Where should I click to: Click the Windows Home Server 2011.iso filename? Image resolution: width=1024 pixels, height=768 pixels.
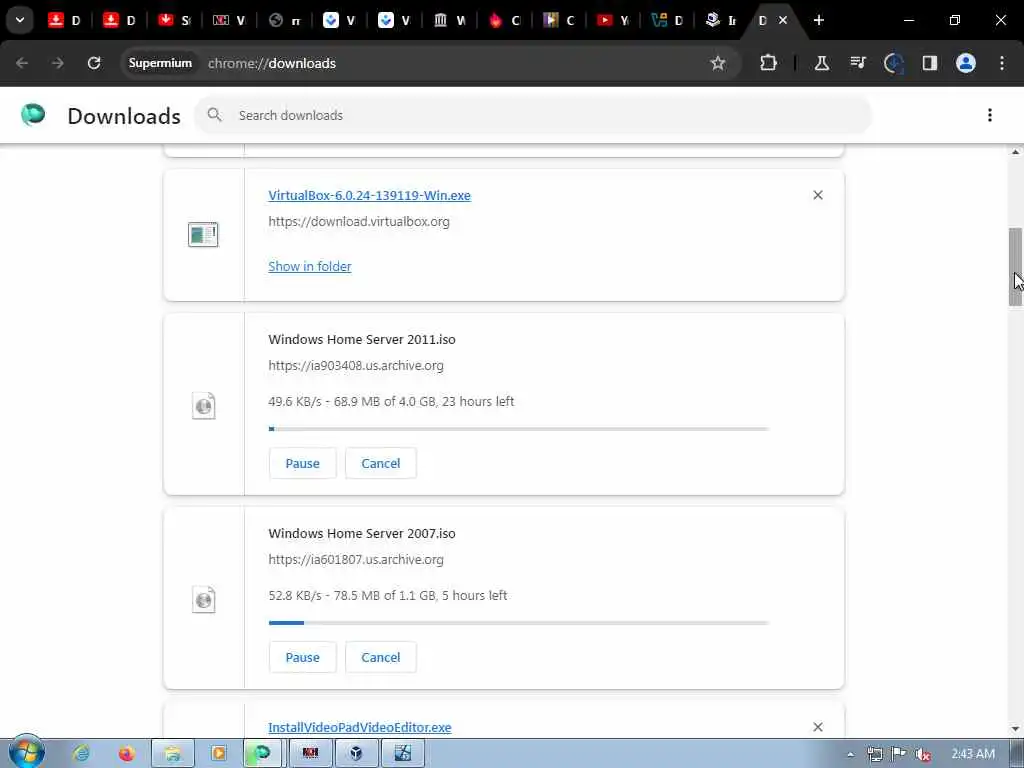(x=362, y=340)
